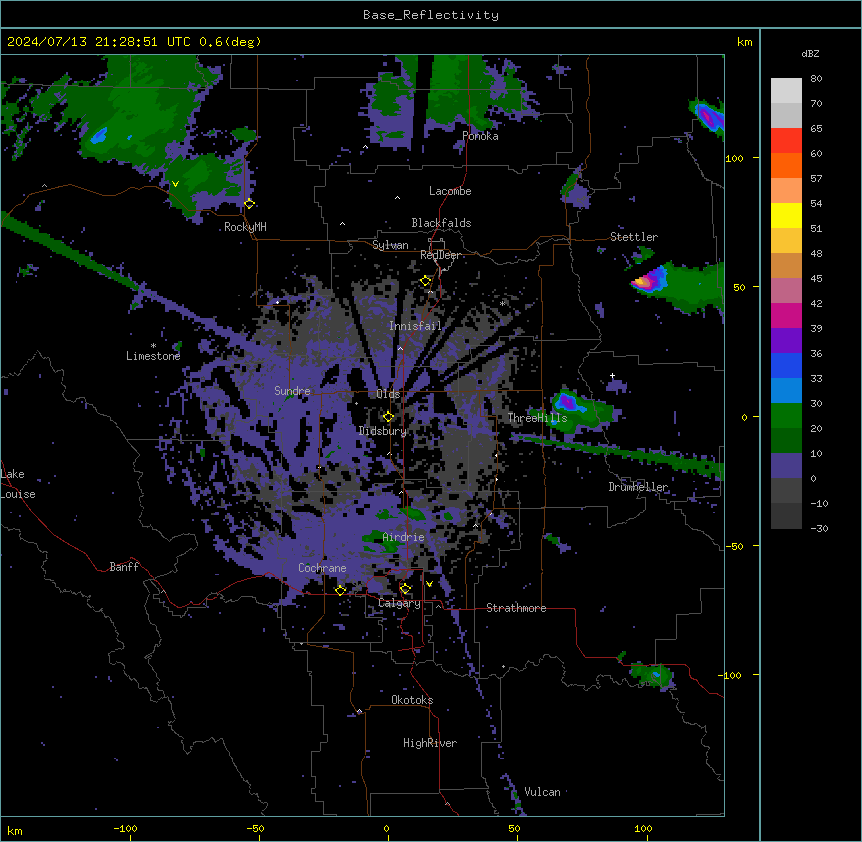Click the -50 tick on the horizontal km axis
The image size is (862, 842).
click(256, 828)
